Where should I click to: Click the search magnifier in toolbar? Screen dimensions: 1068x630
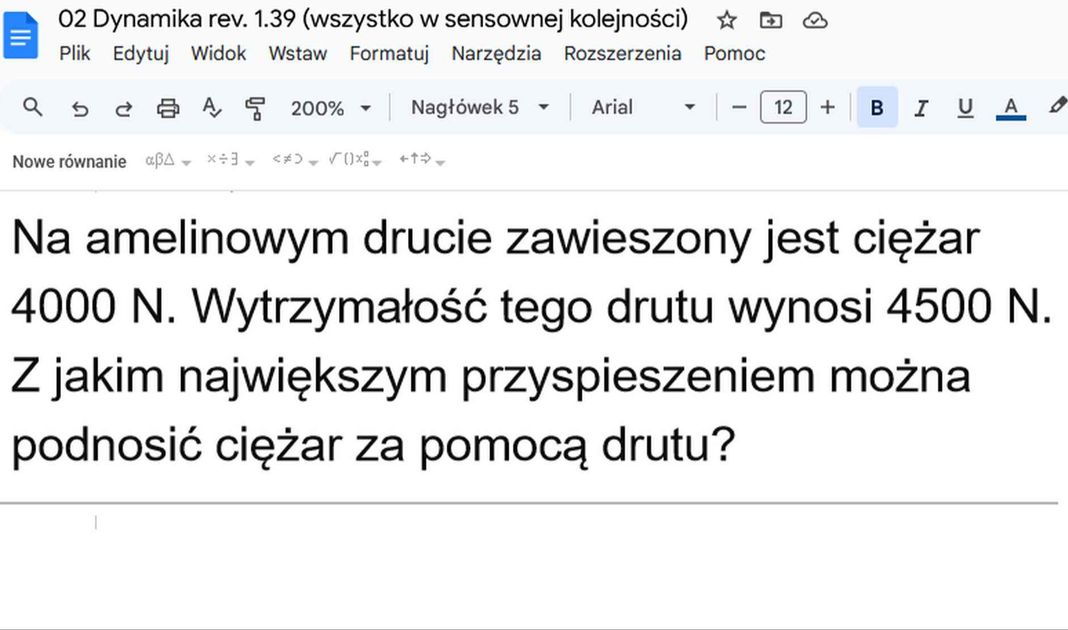click(33, 107)
